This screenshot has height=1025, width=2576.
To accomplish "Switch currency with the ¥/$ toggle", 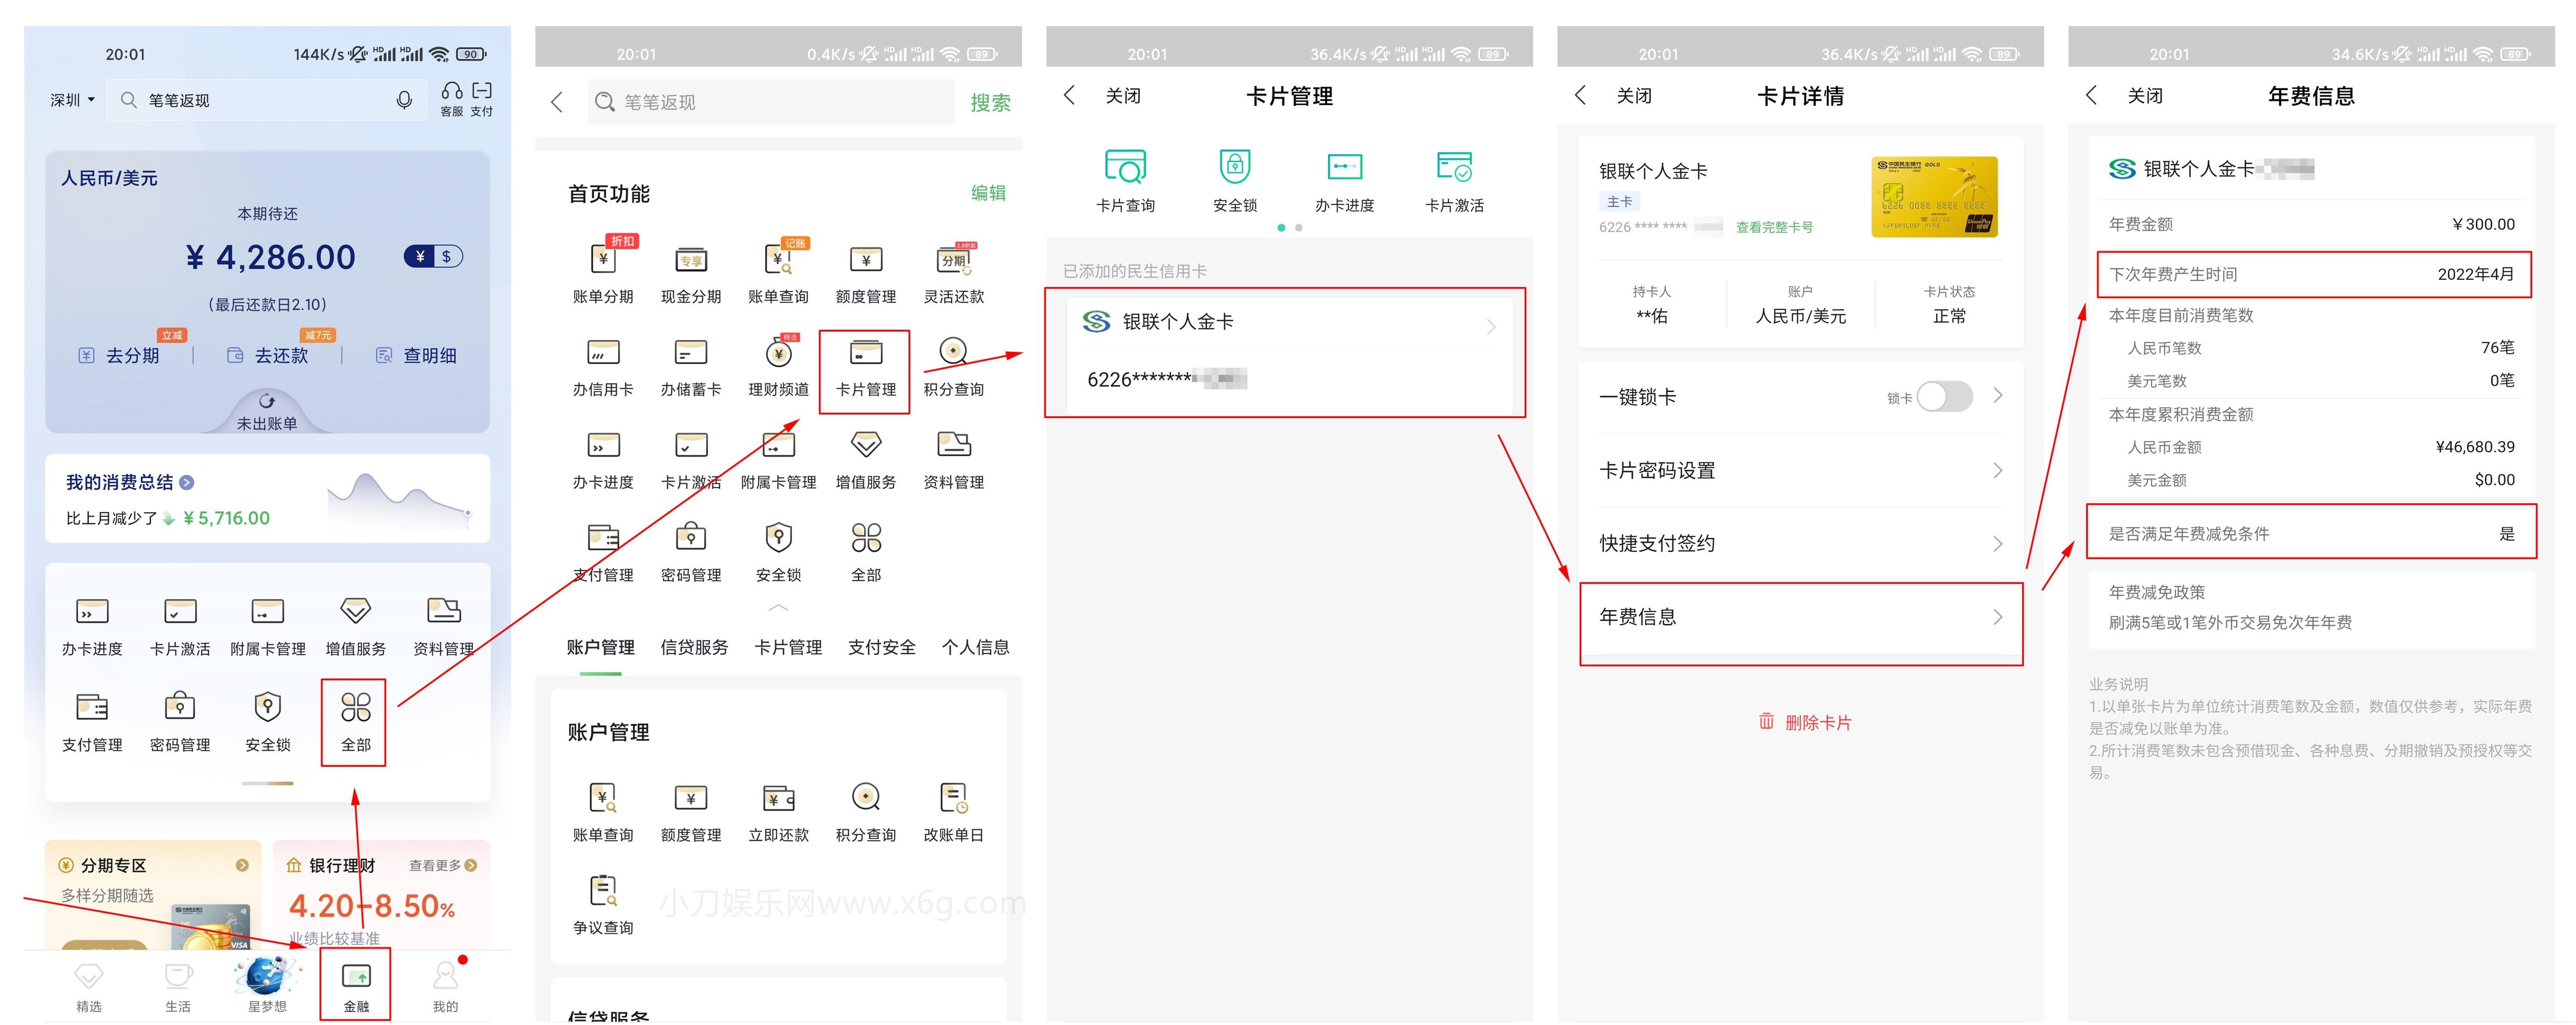I will [x=433, y=256].
